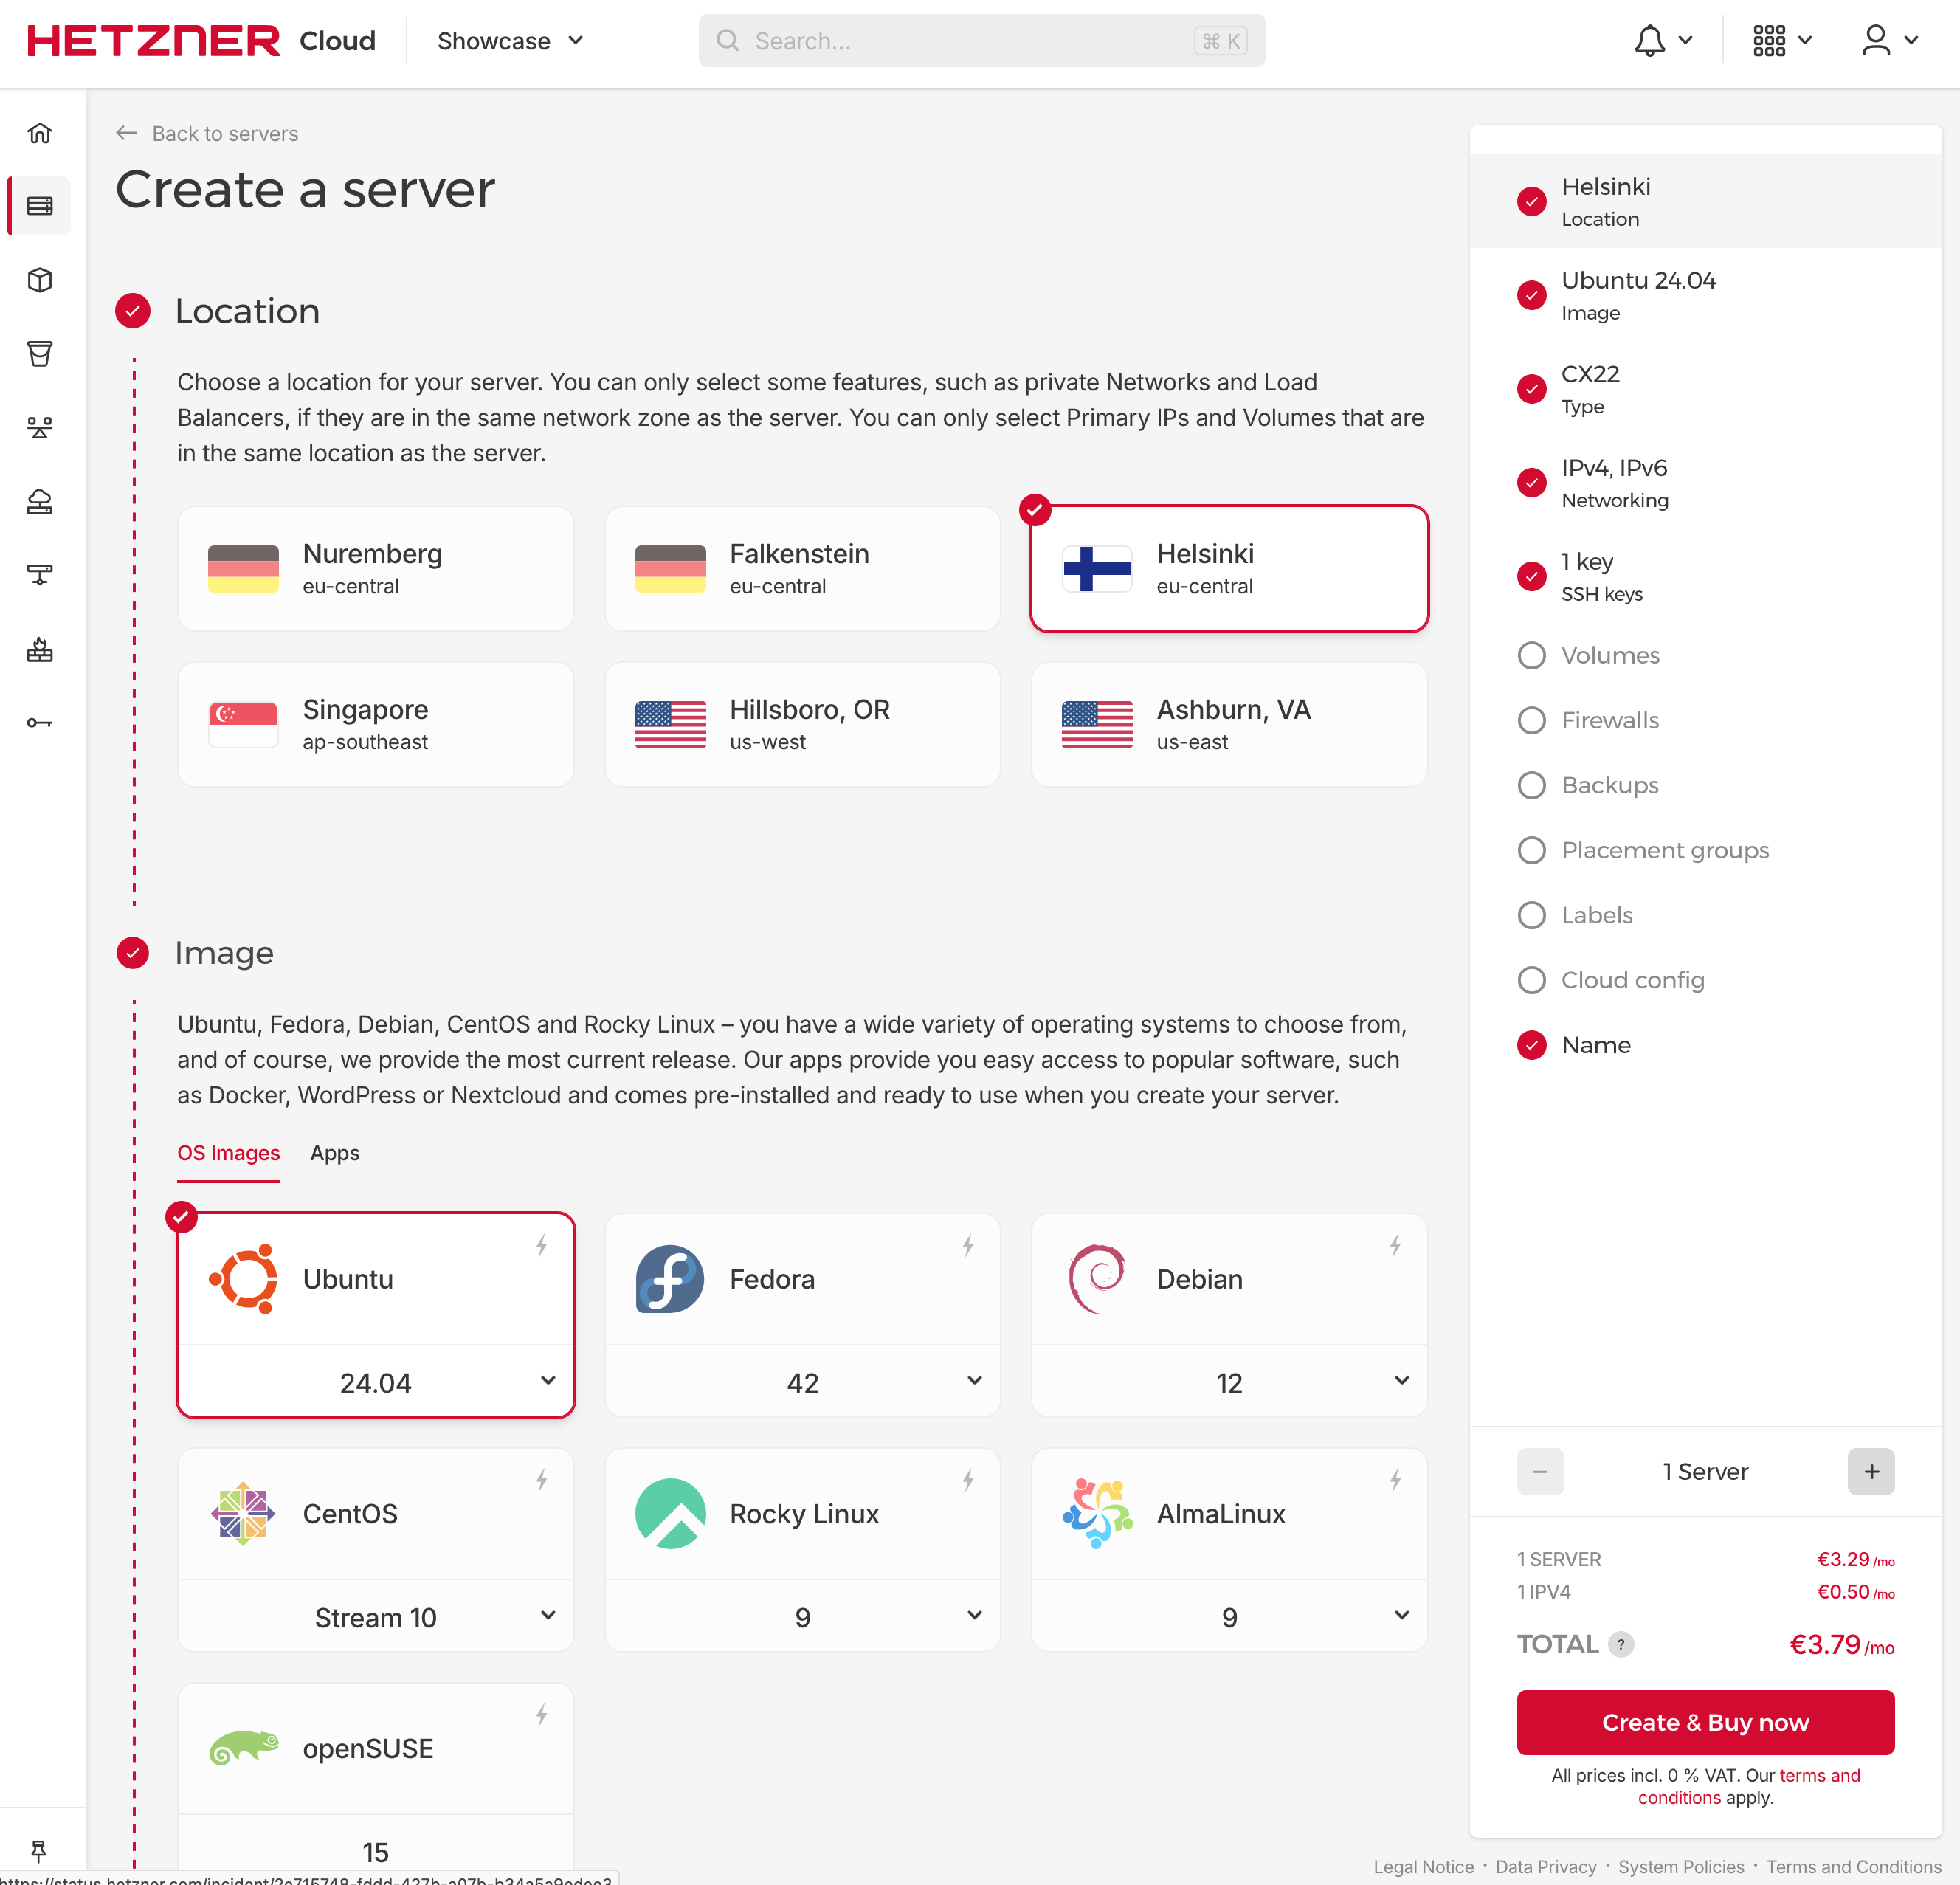Image resolution: width=1960 pixels, height=1885 pixels.
Task: Open the Floating IPs icon in sidebar
Action: [x=40, y=501]
